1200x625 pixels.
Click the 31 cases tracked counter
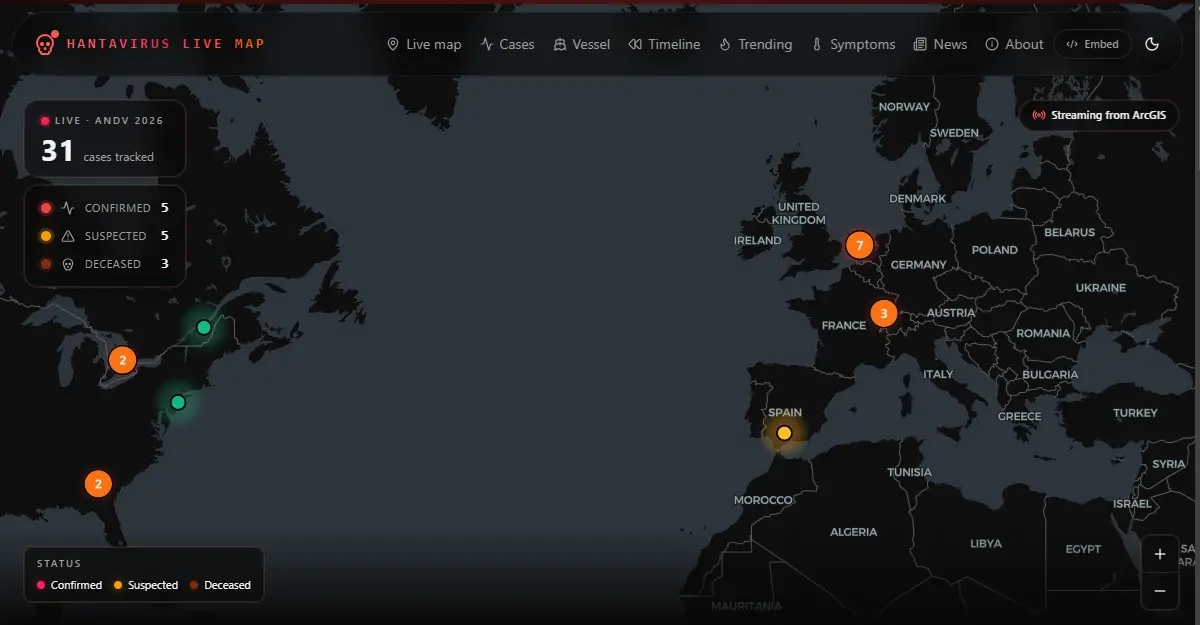(97, 152)
